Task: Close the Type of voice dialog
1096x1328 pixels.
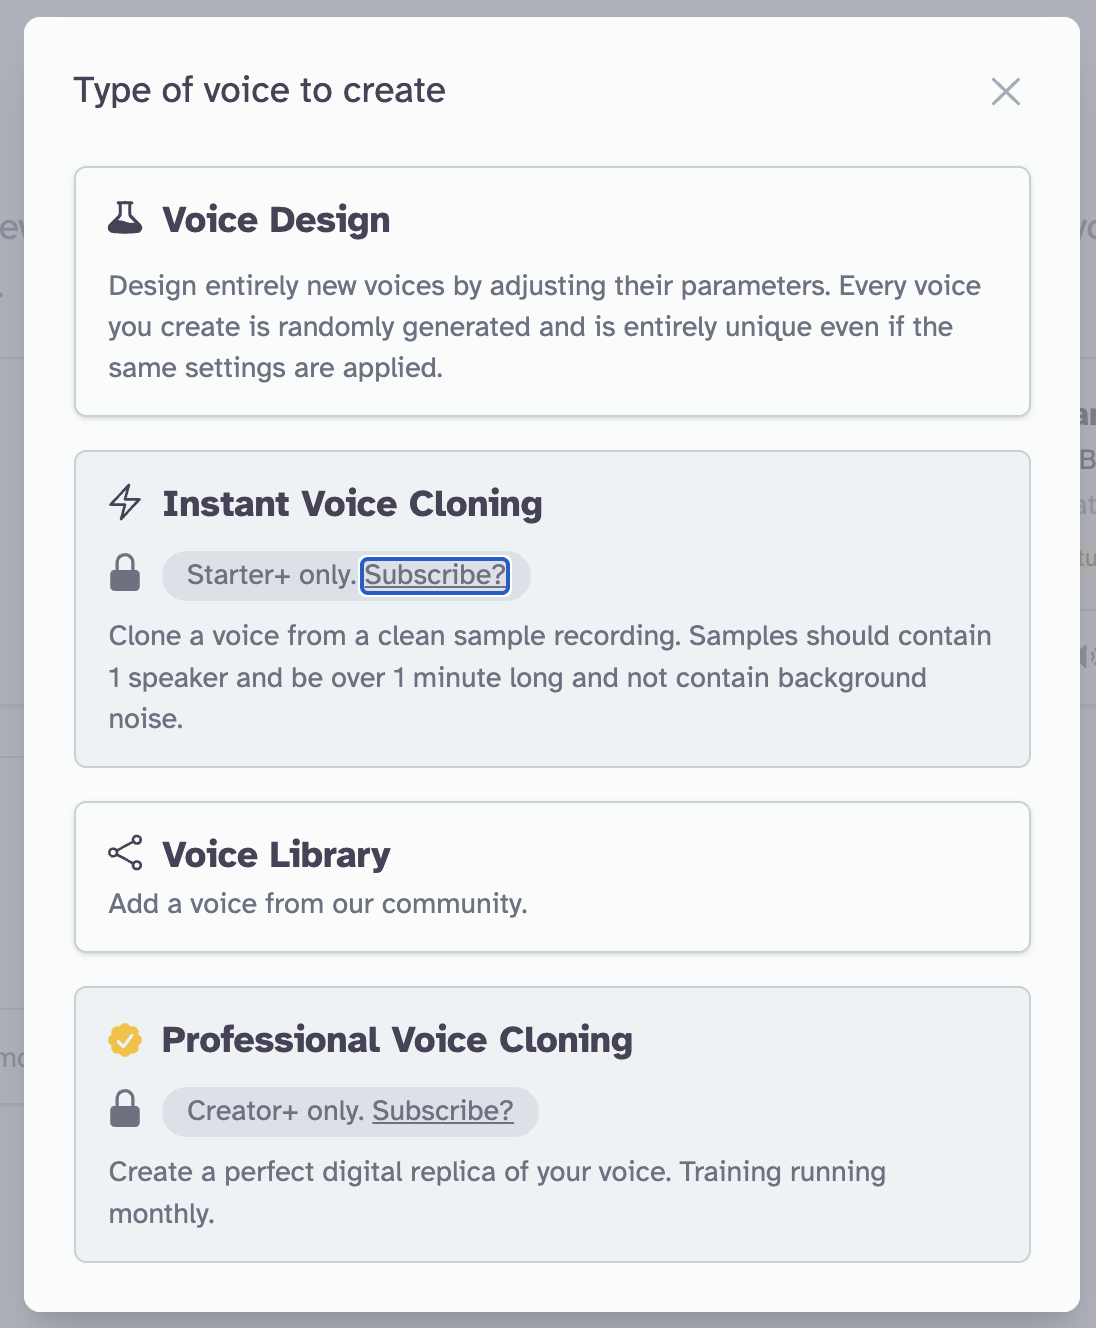Action: pos(1006,92)
